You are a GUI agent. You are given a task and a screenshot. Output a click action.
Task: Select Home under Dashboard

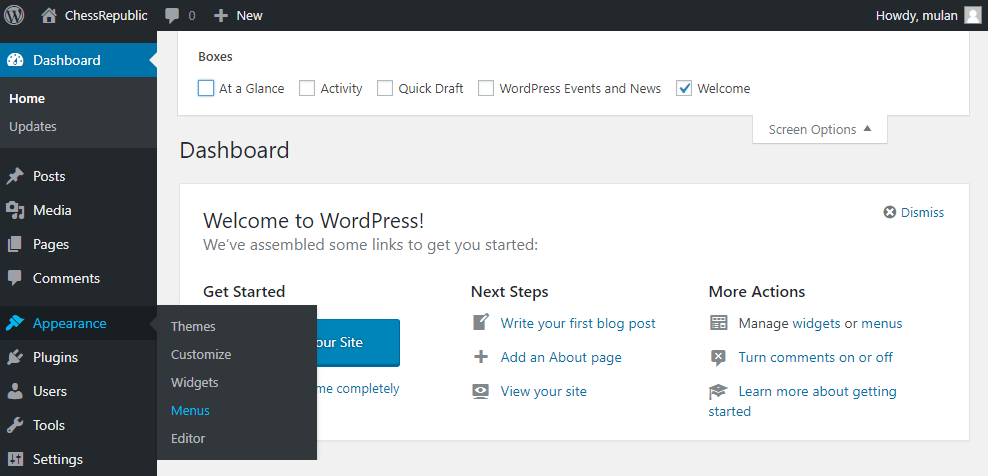(x=27, y=99)
